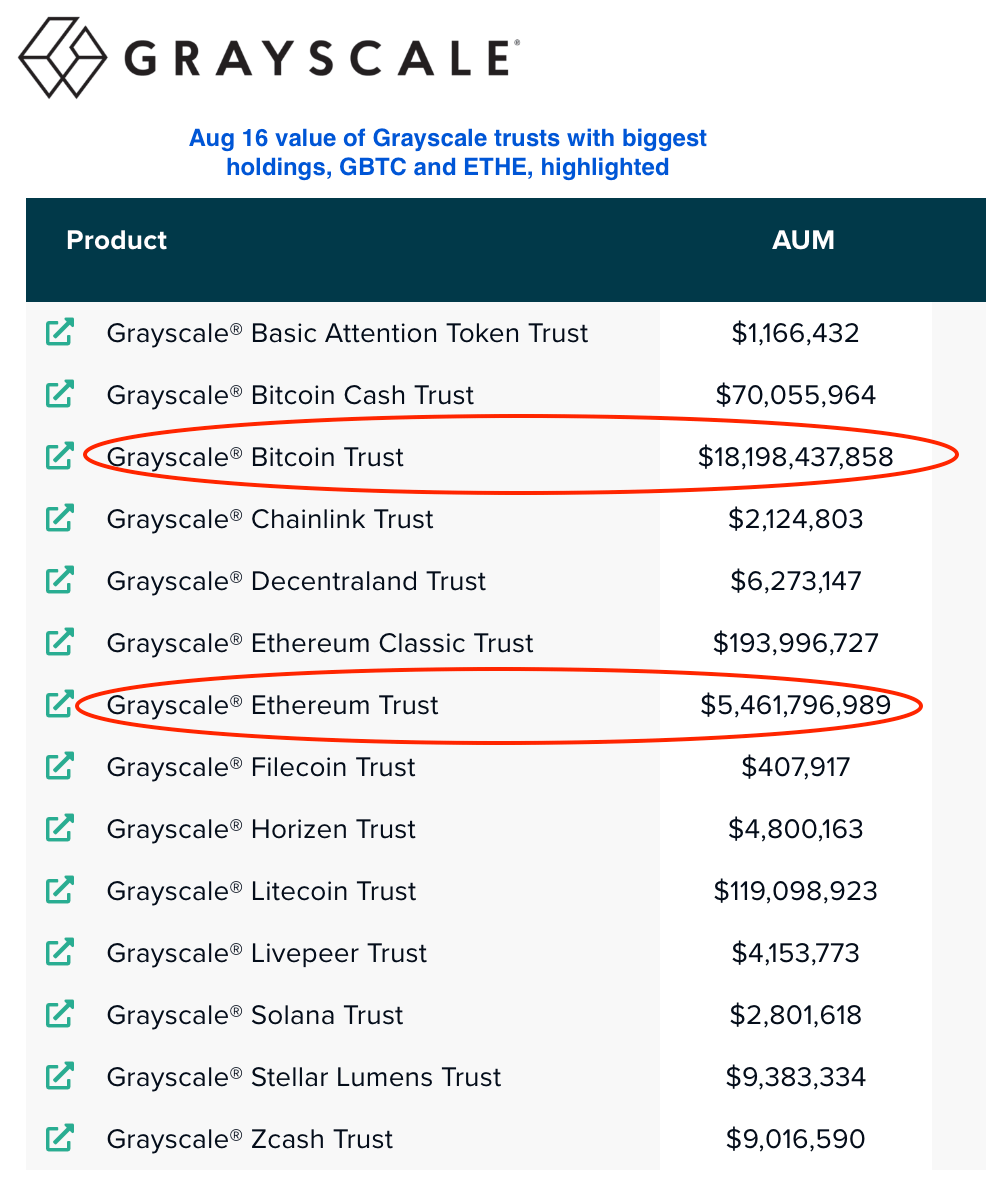Click the Product column header
Screen dimensions: 986x1194
tap(116, 240)
